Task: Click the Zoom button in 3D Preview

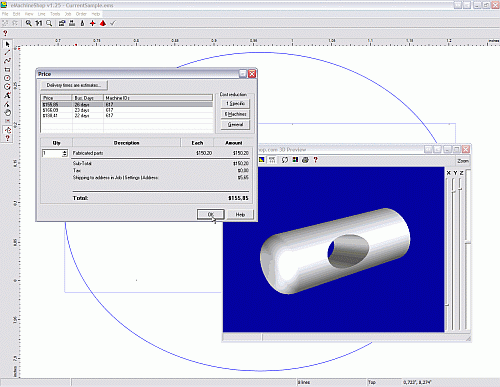Action: 463,161
